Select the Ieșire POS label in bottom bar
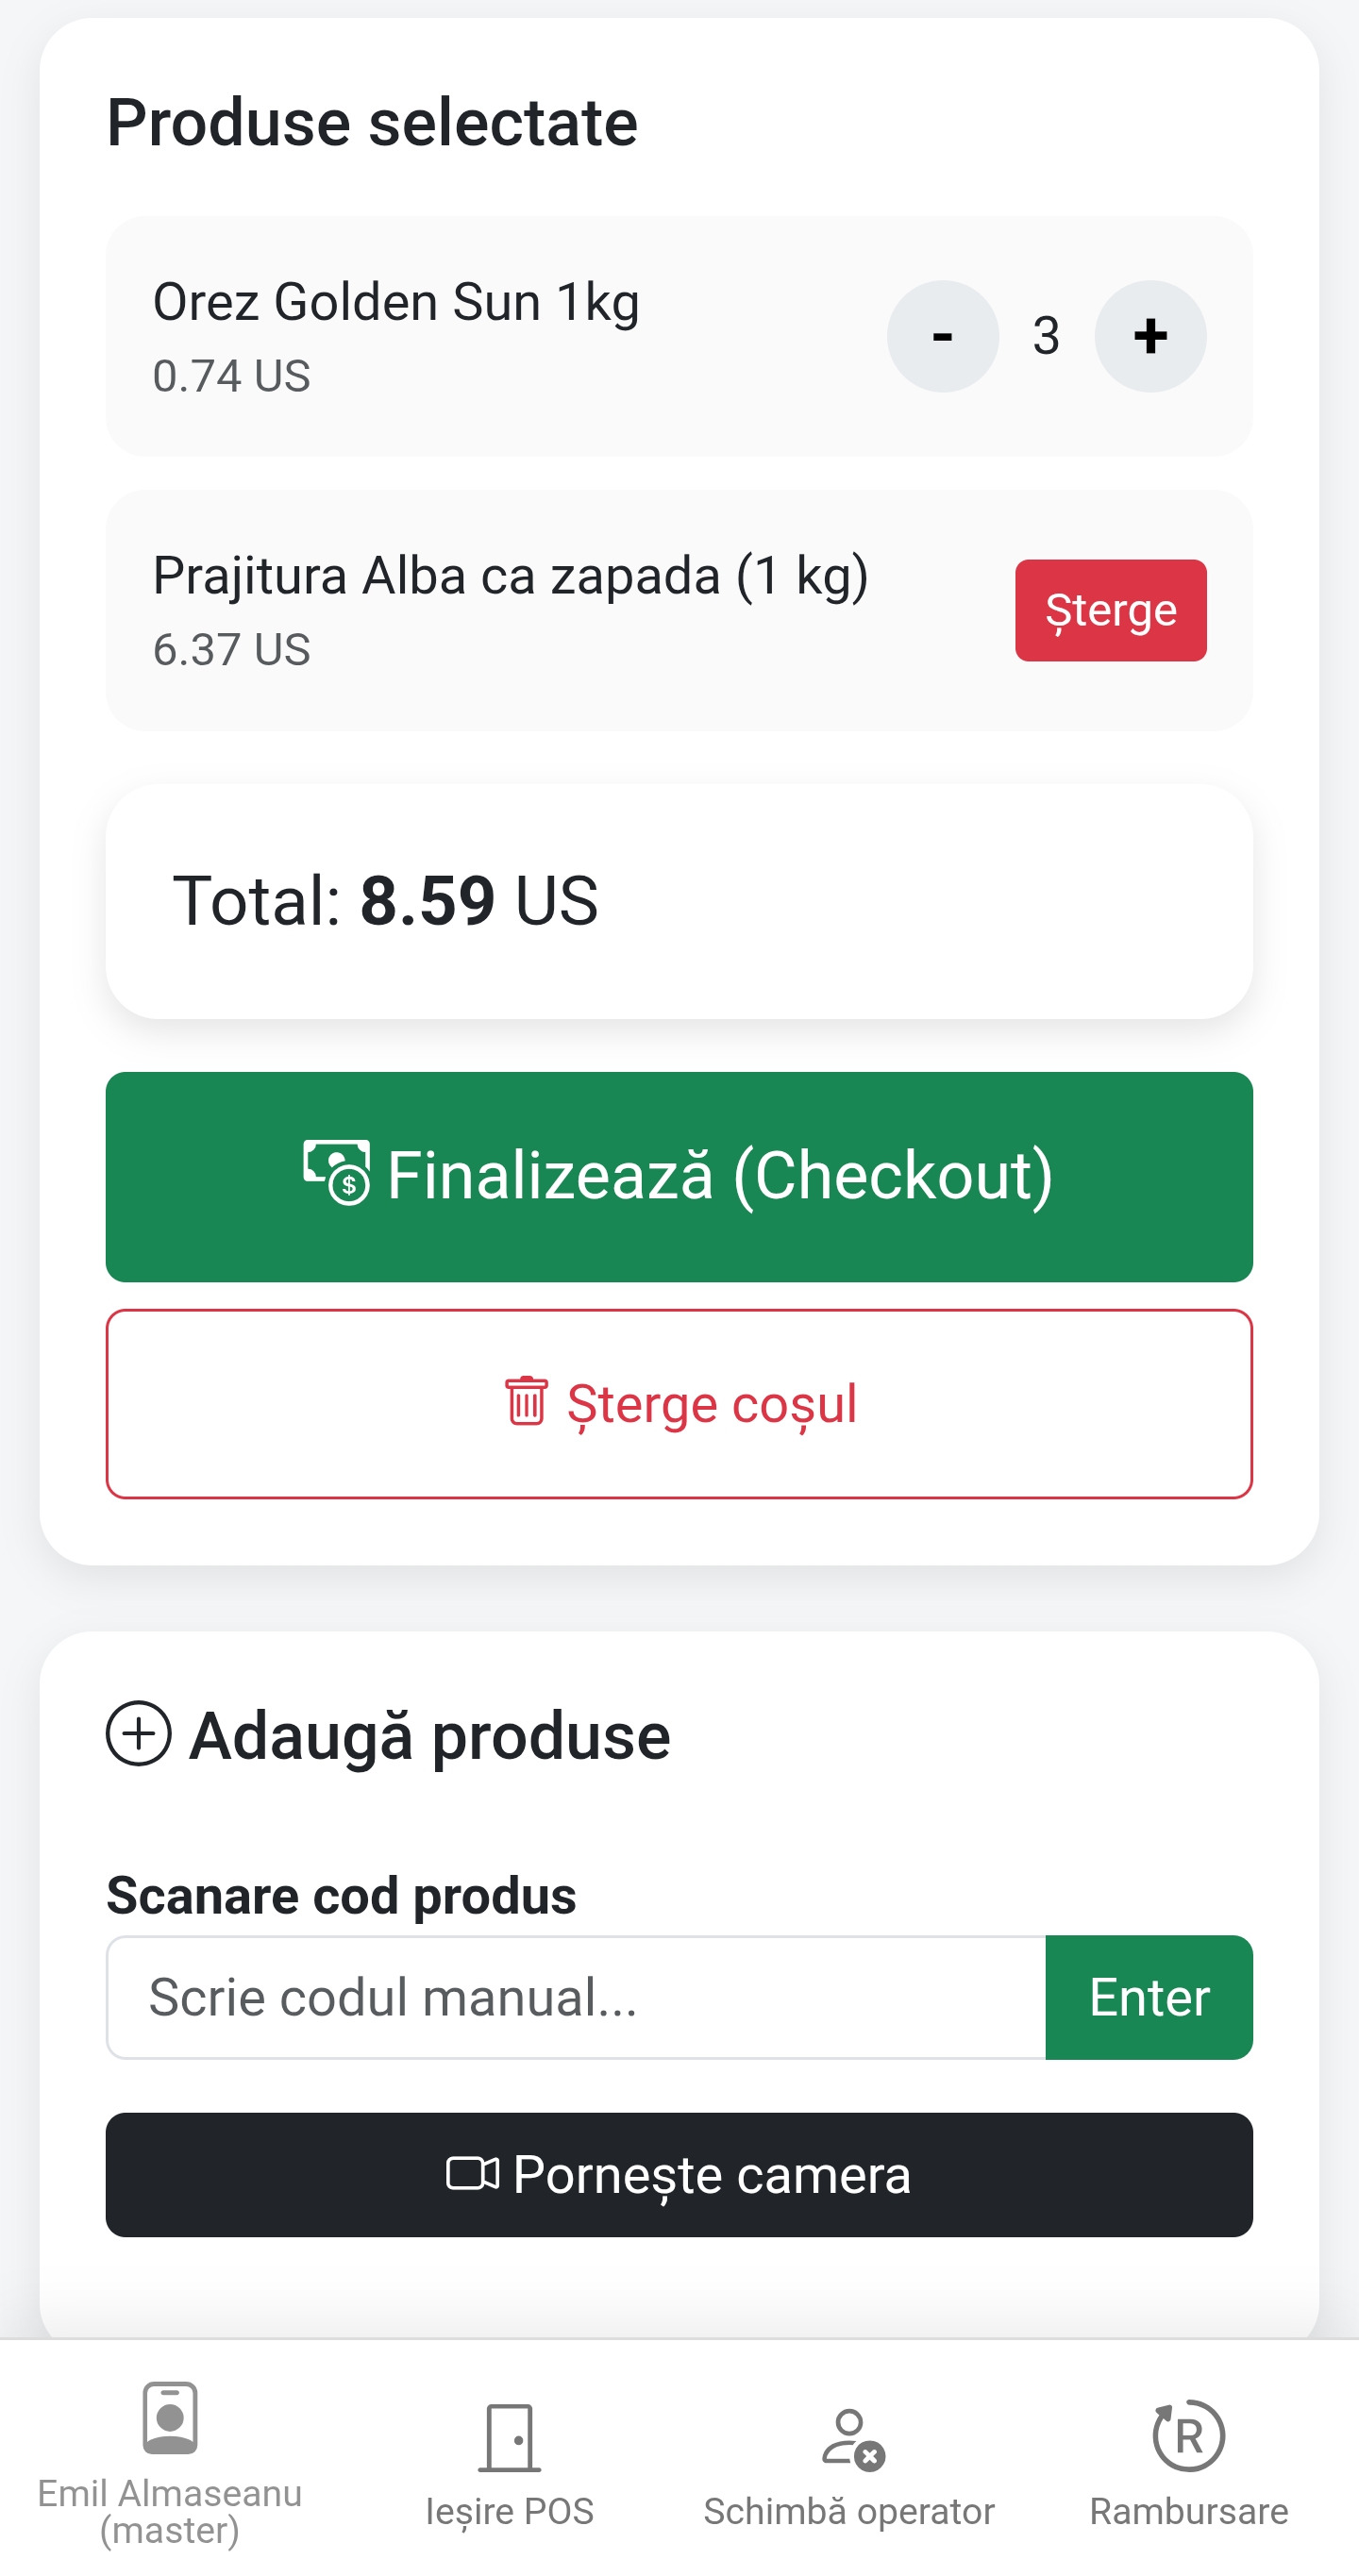This screenshot has height=2576, width=1359. pos(509,2511)
